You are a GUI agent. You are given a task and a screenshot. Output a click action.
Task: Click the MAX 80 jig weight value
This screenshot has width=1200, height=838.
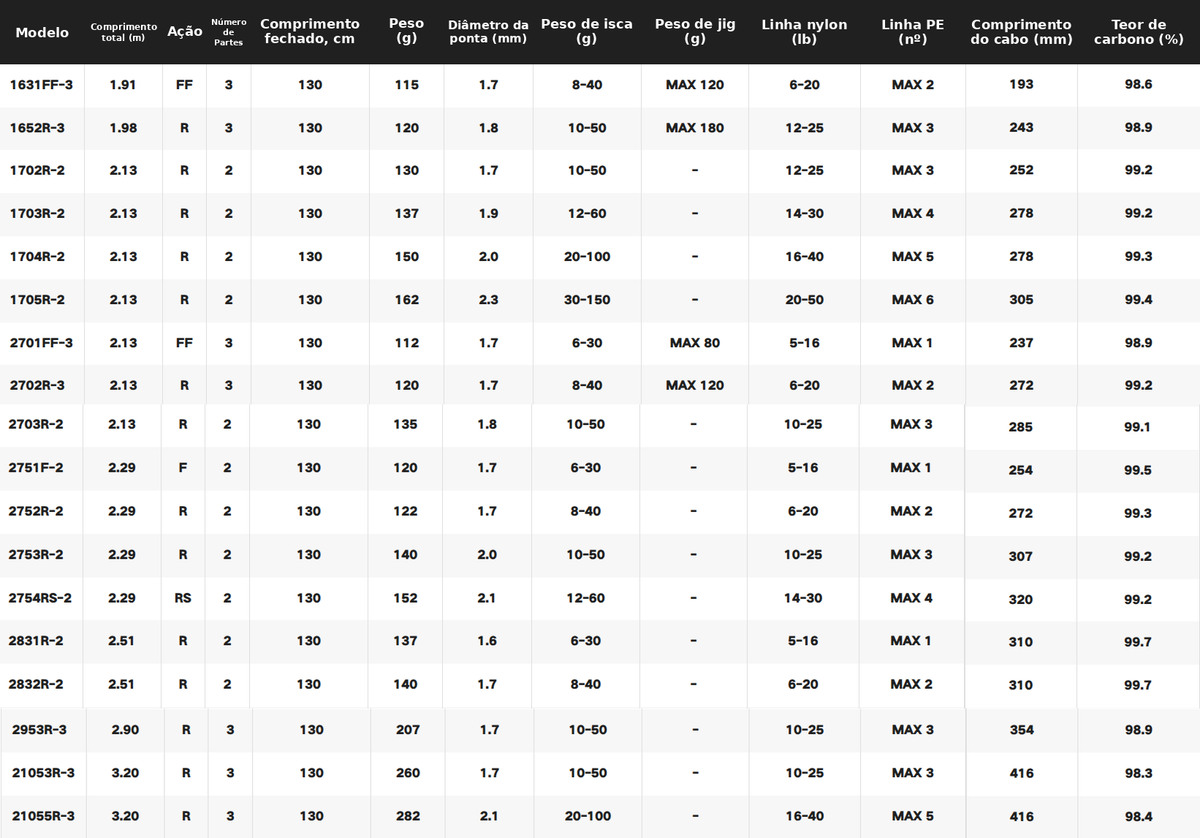pos(695,343)
